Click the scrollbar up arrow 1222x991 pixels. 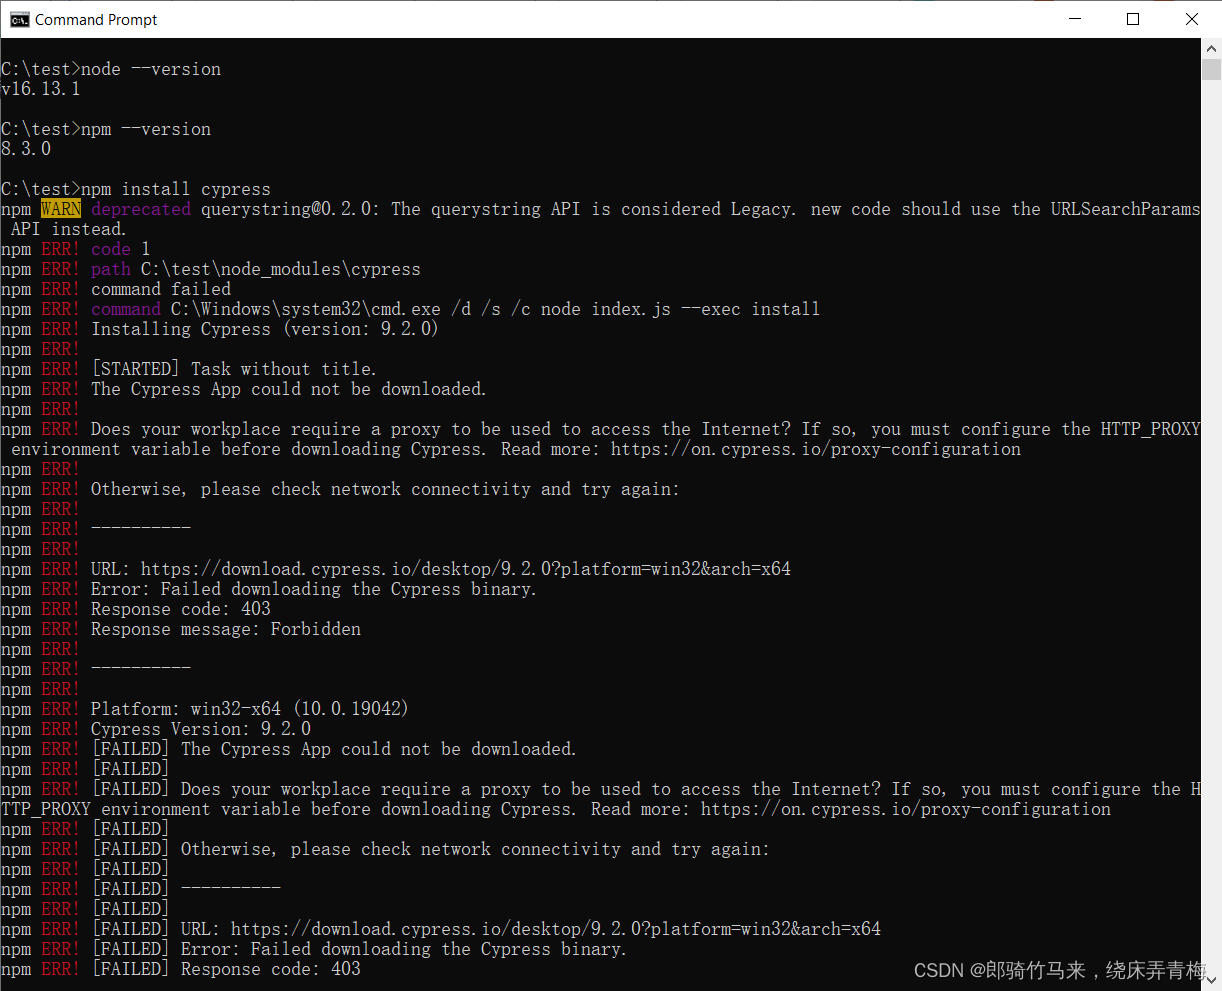tap(1211, 47)
